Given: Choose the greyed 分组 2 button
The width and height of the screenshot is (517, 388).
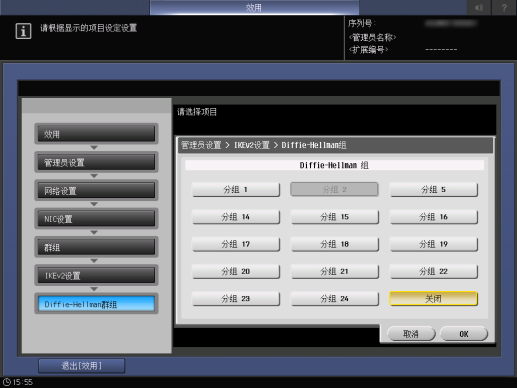Looking at the screenshot, I should (x=334, y=189).
